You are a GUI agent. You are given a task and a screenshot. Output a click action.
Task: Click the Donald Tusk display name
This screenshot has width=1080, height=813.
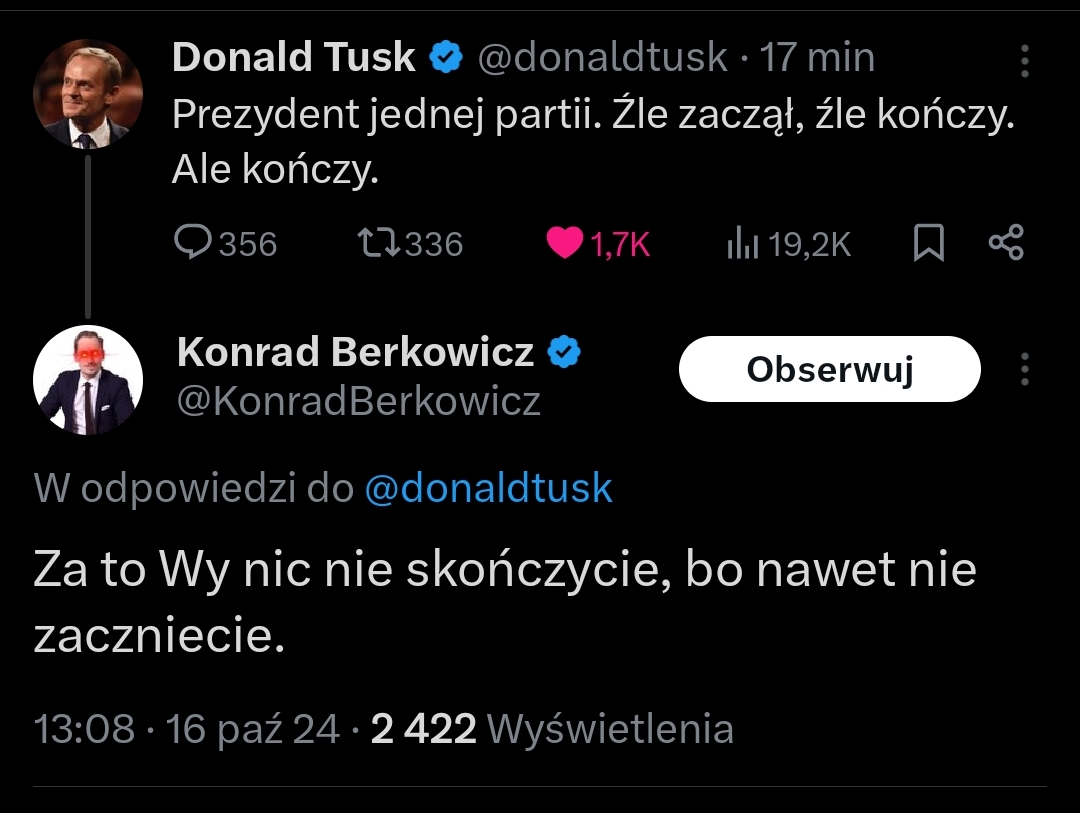pos(294,58)
